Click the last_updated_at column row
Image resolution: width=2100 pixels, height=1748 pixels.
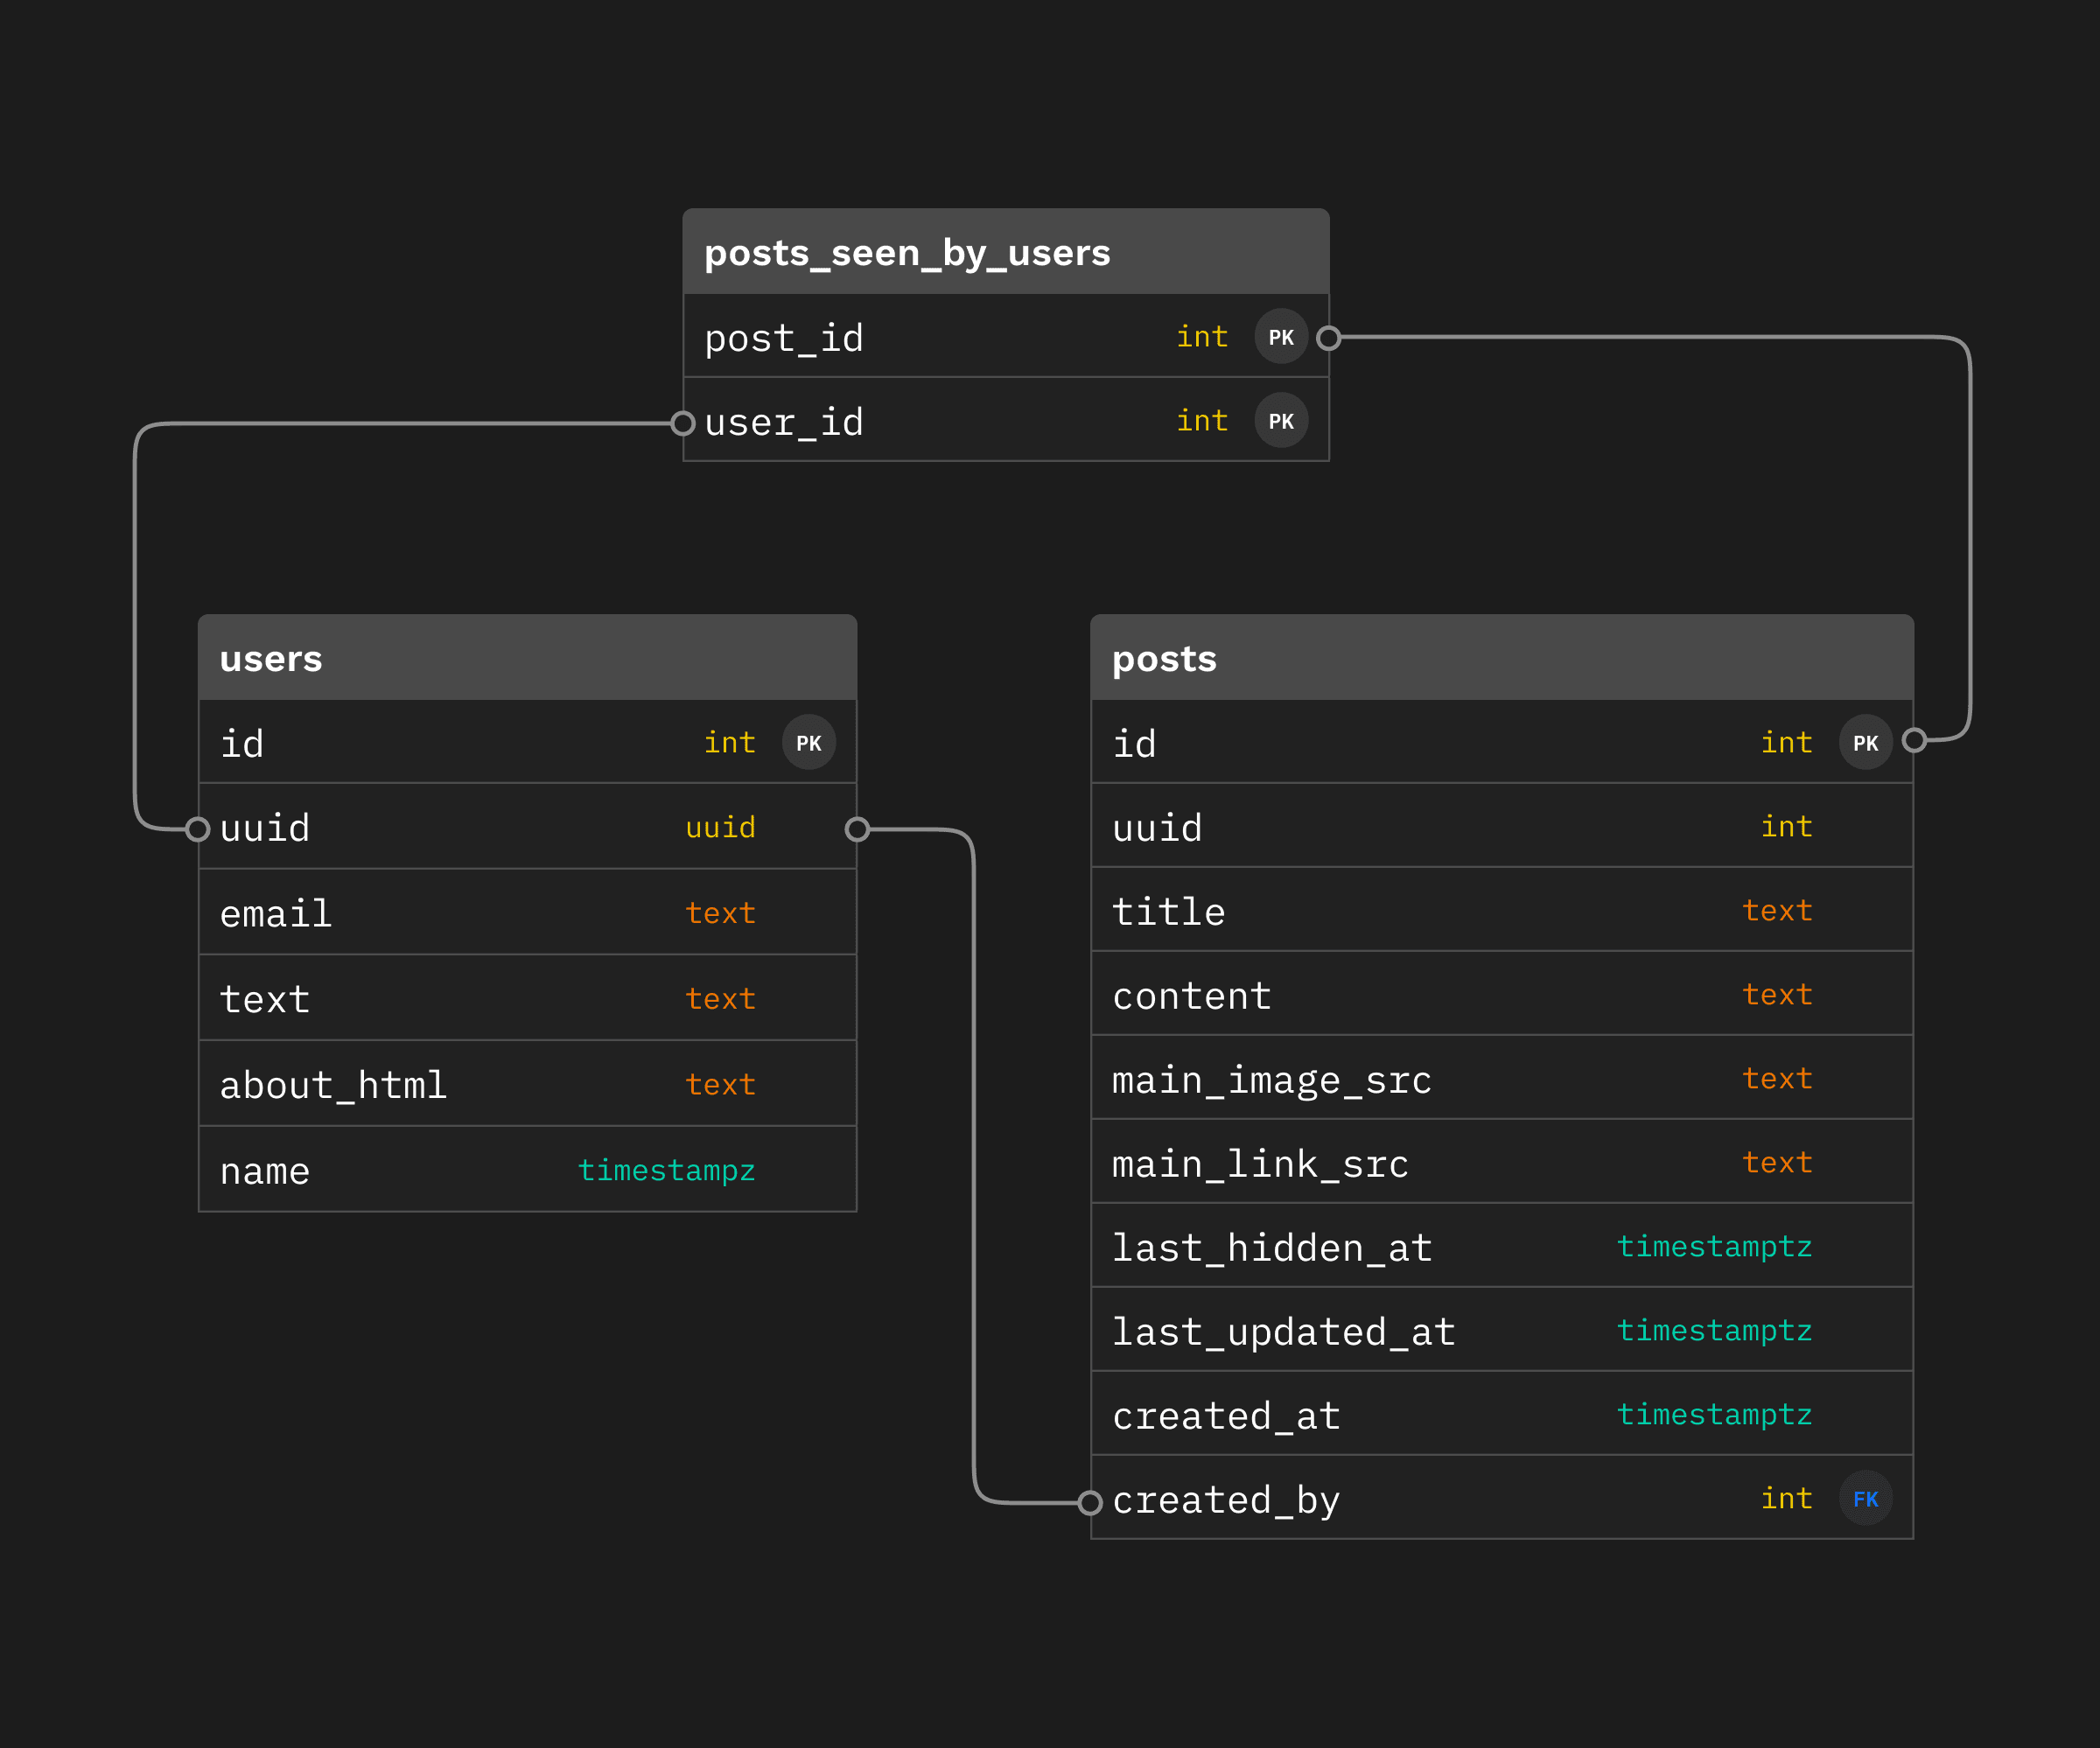1283,1332
